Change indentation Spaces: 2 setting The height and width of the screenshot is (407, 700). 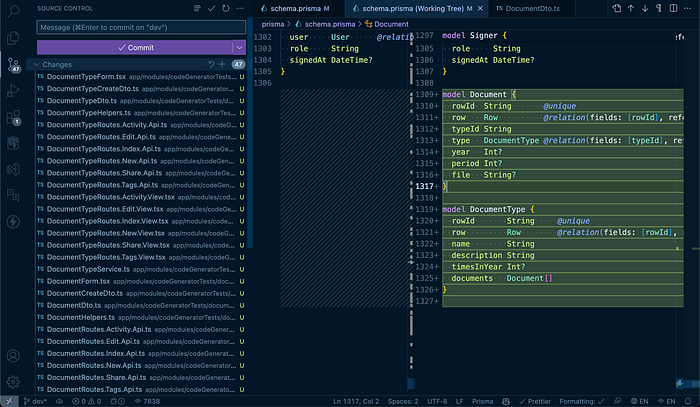pos(403,401)
